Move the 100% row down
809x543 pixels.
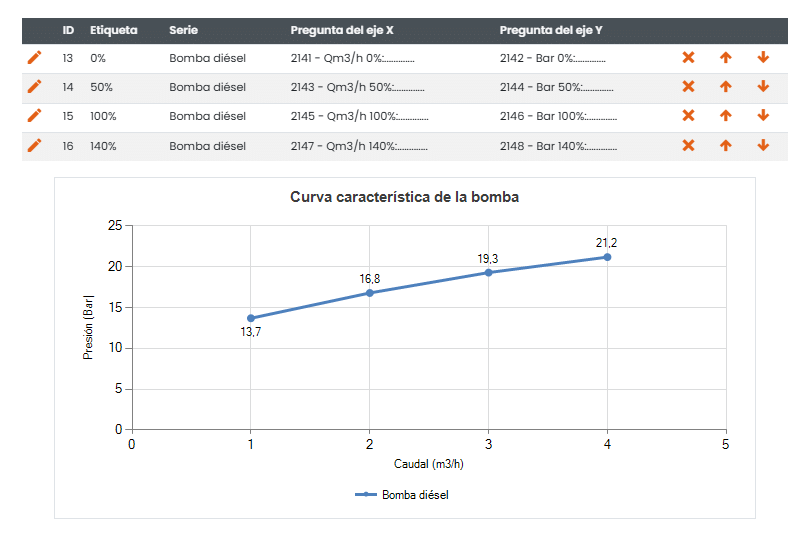[764, 115]
